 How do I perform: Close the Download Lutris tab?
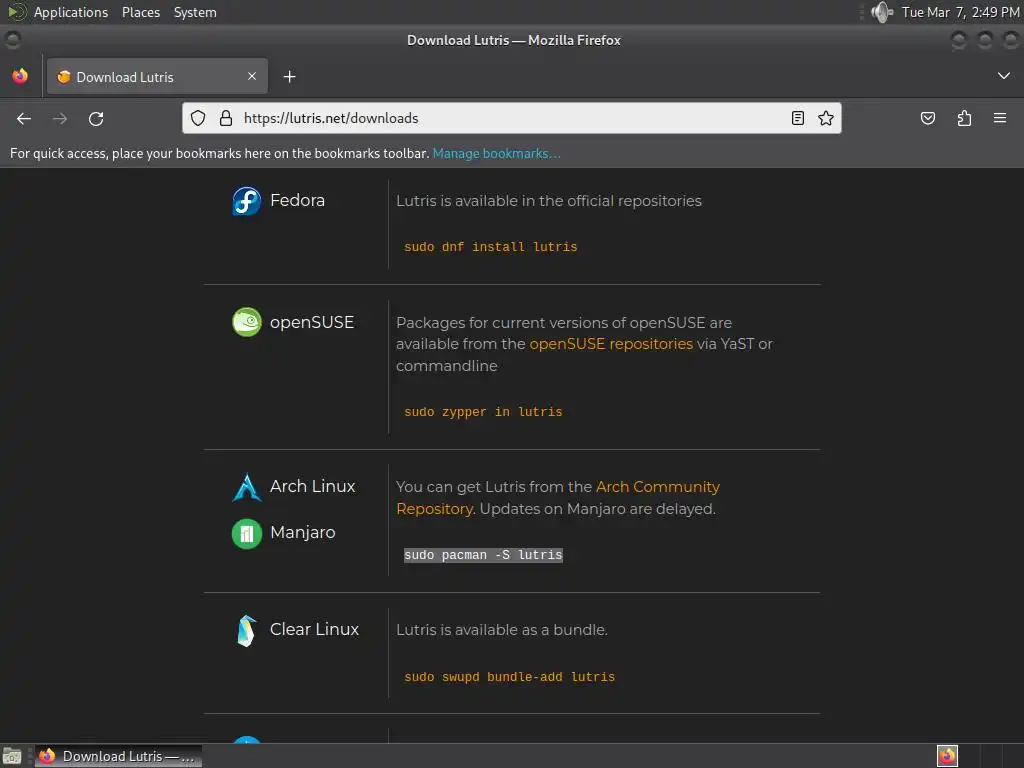pos(252,76)
